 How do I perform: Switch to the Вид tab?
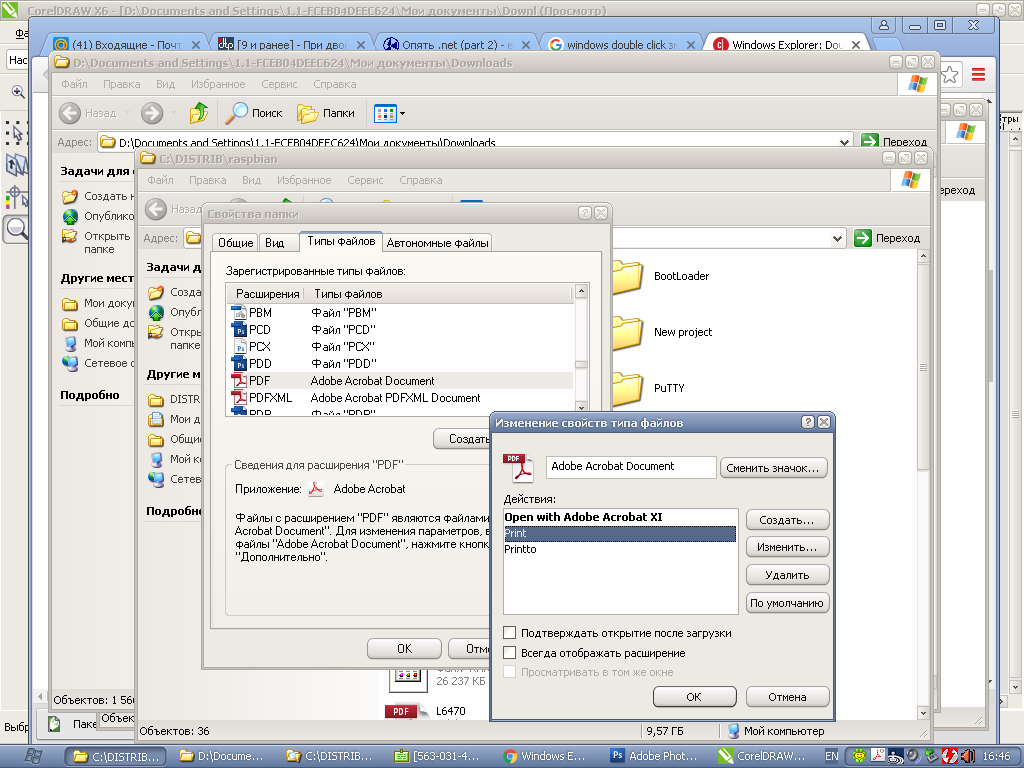pyautogui.click(x=274, y=243)
